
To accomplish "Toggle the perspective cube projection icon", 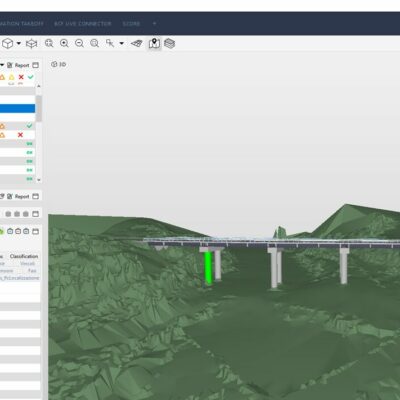I will pos(32,43).
